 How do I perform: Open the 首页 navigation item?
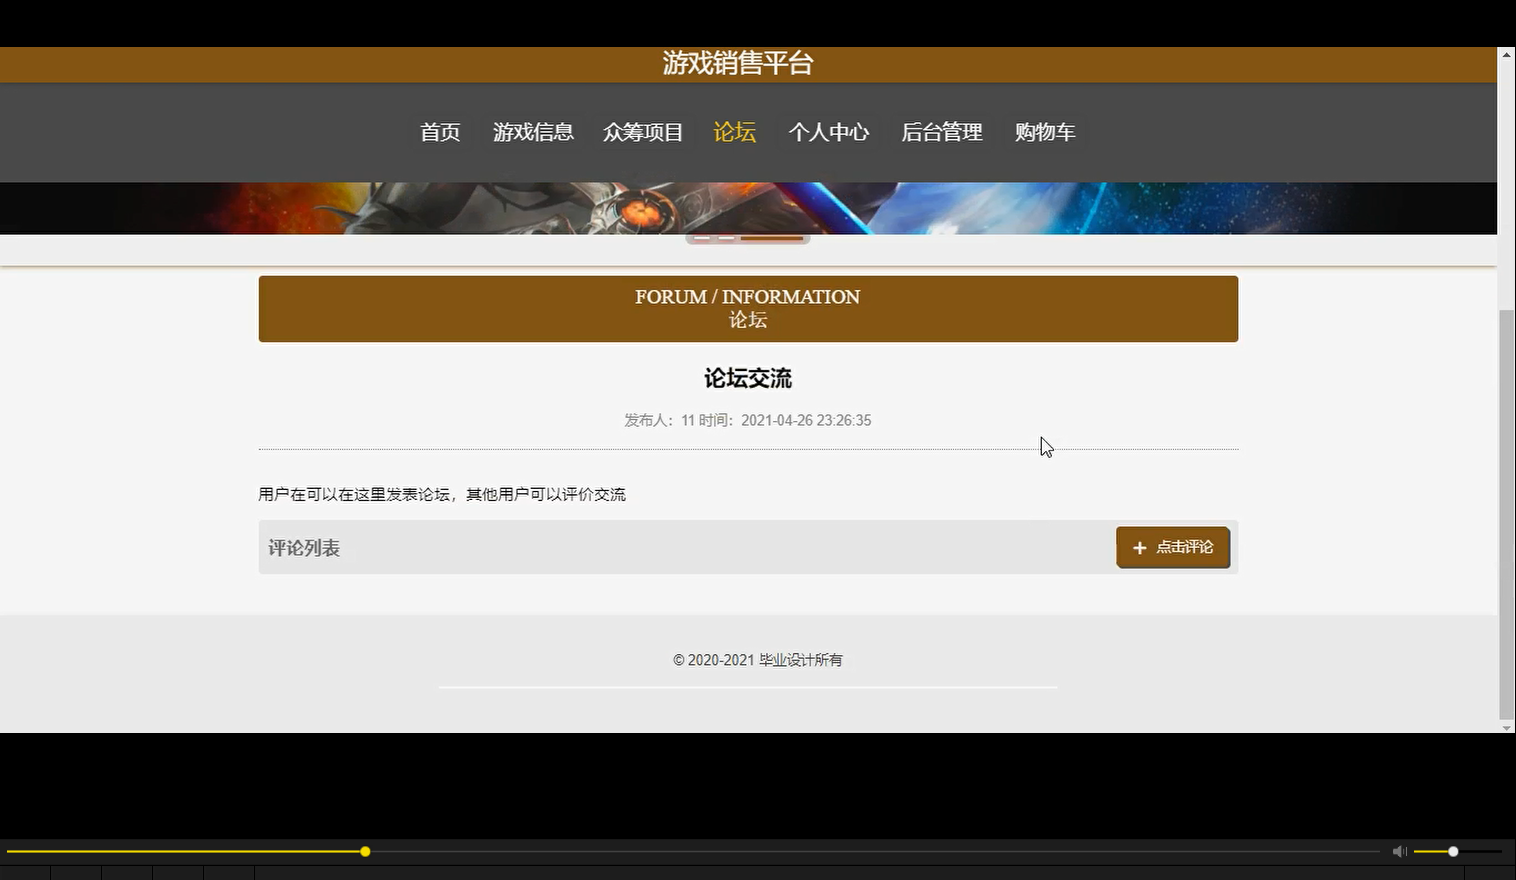click(x=439, y=132)
